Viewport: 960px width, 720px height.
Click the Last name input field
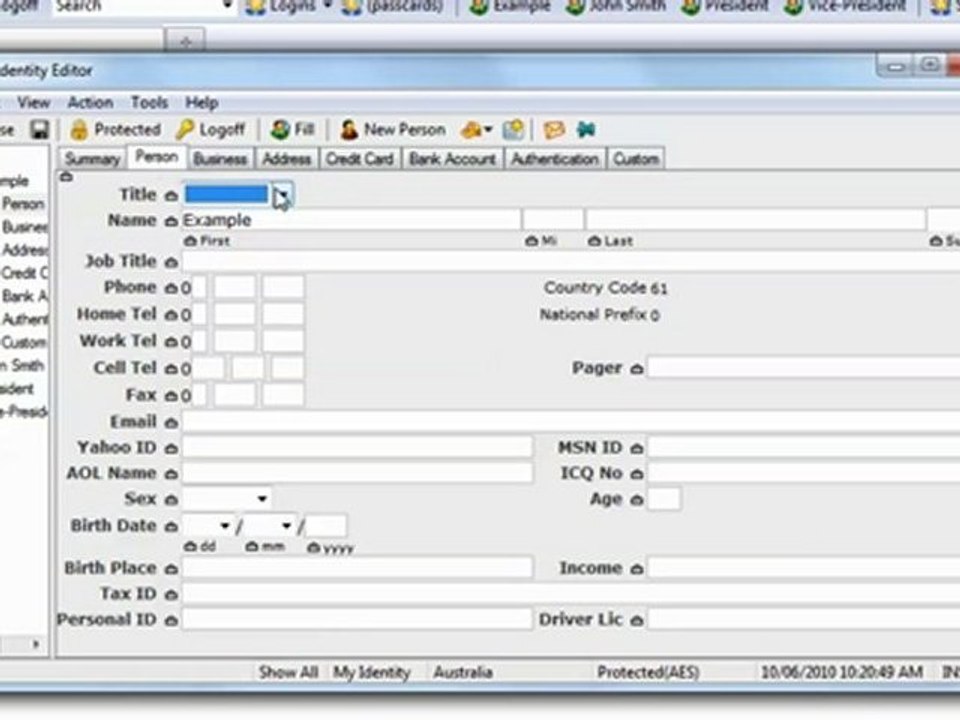point(756,220)
